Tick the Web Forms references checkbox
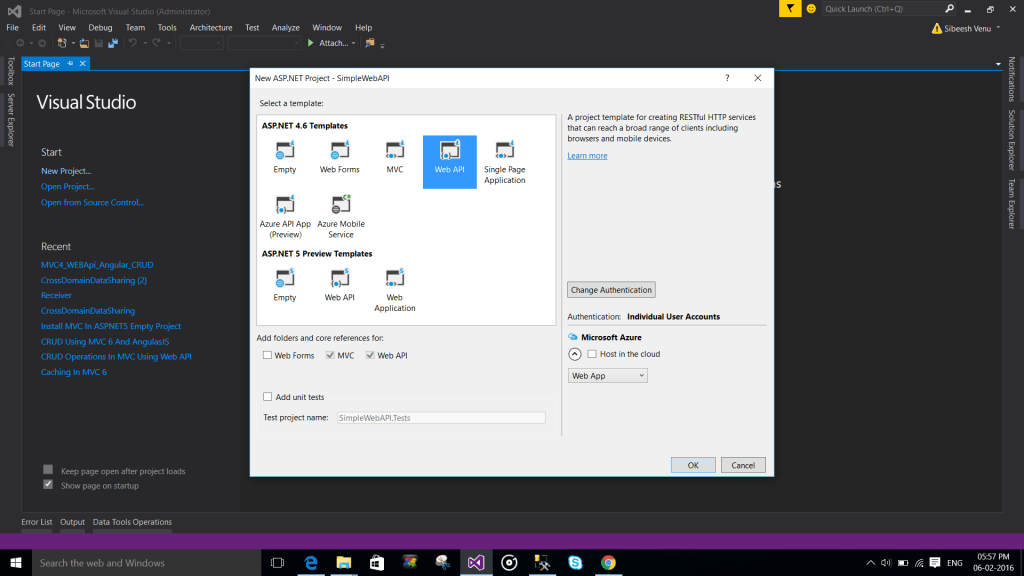This screenshot has width=1024, height=576. pos(267,355)
